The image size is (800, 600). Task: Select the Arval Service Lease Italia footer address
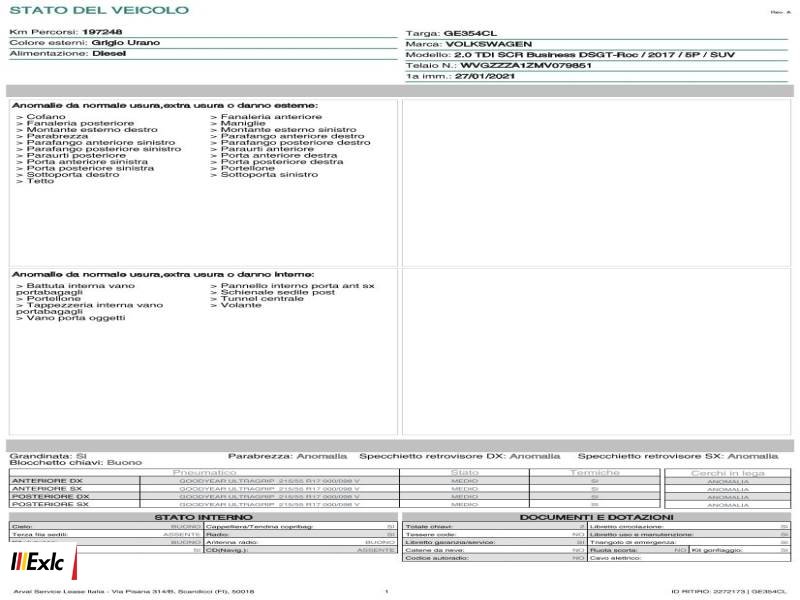[x=134, y=592]
